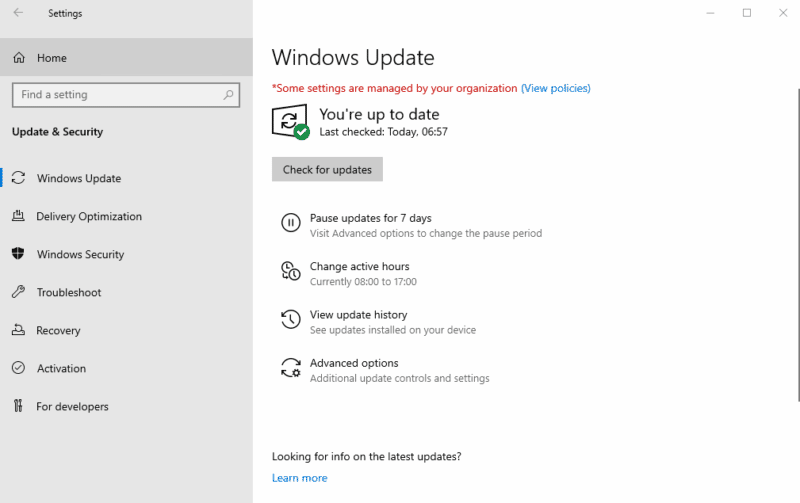This screenshot has height=503, width=800.
Task: Click the Windows Update sync icon in sidebar
Action: coord(18,178)
